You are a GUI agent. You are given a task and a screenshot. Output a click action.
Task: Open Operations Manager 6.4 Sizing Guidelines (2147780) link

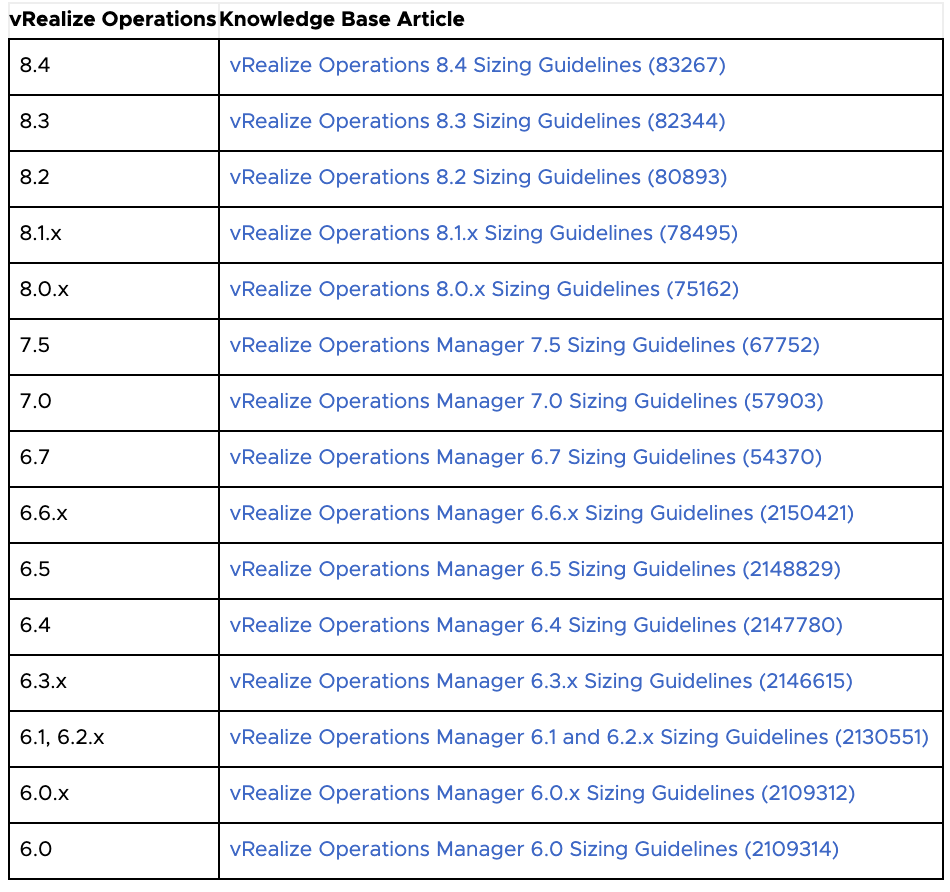pos(536,625)
